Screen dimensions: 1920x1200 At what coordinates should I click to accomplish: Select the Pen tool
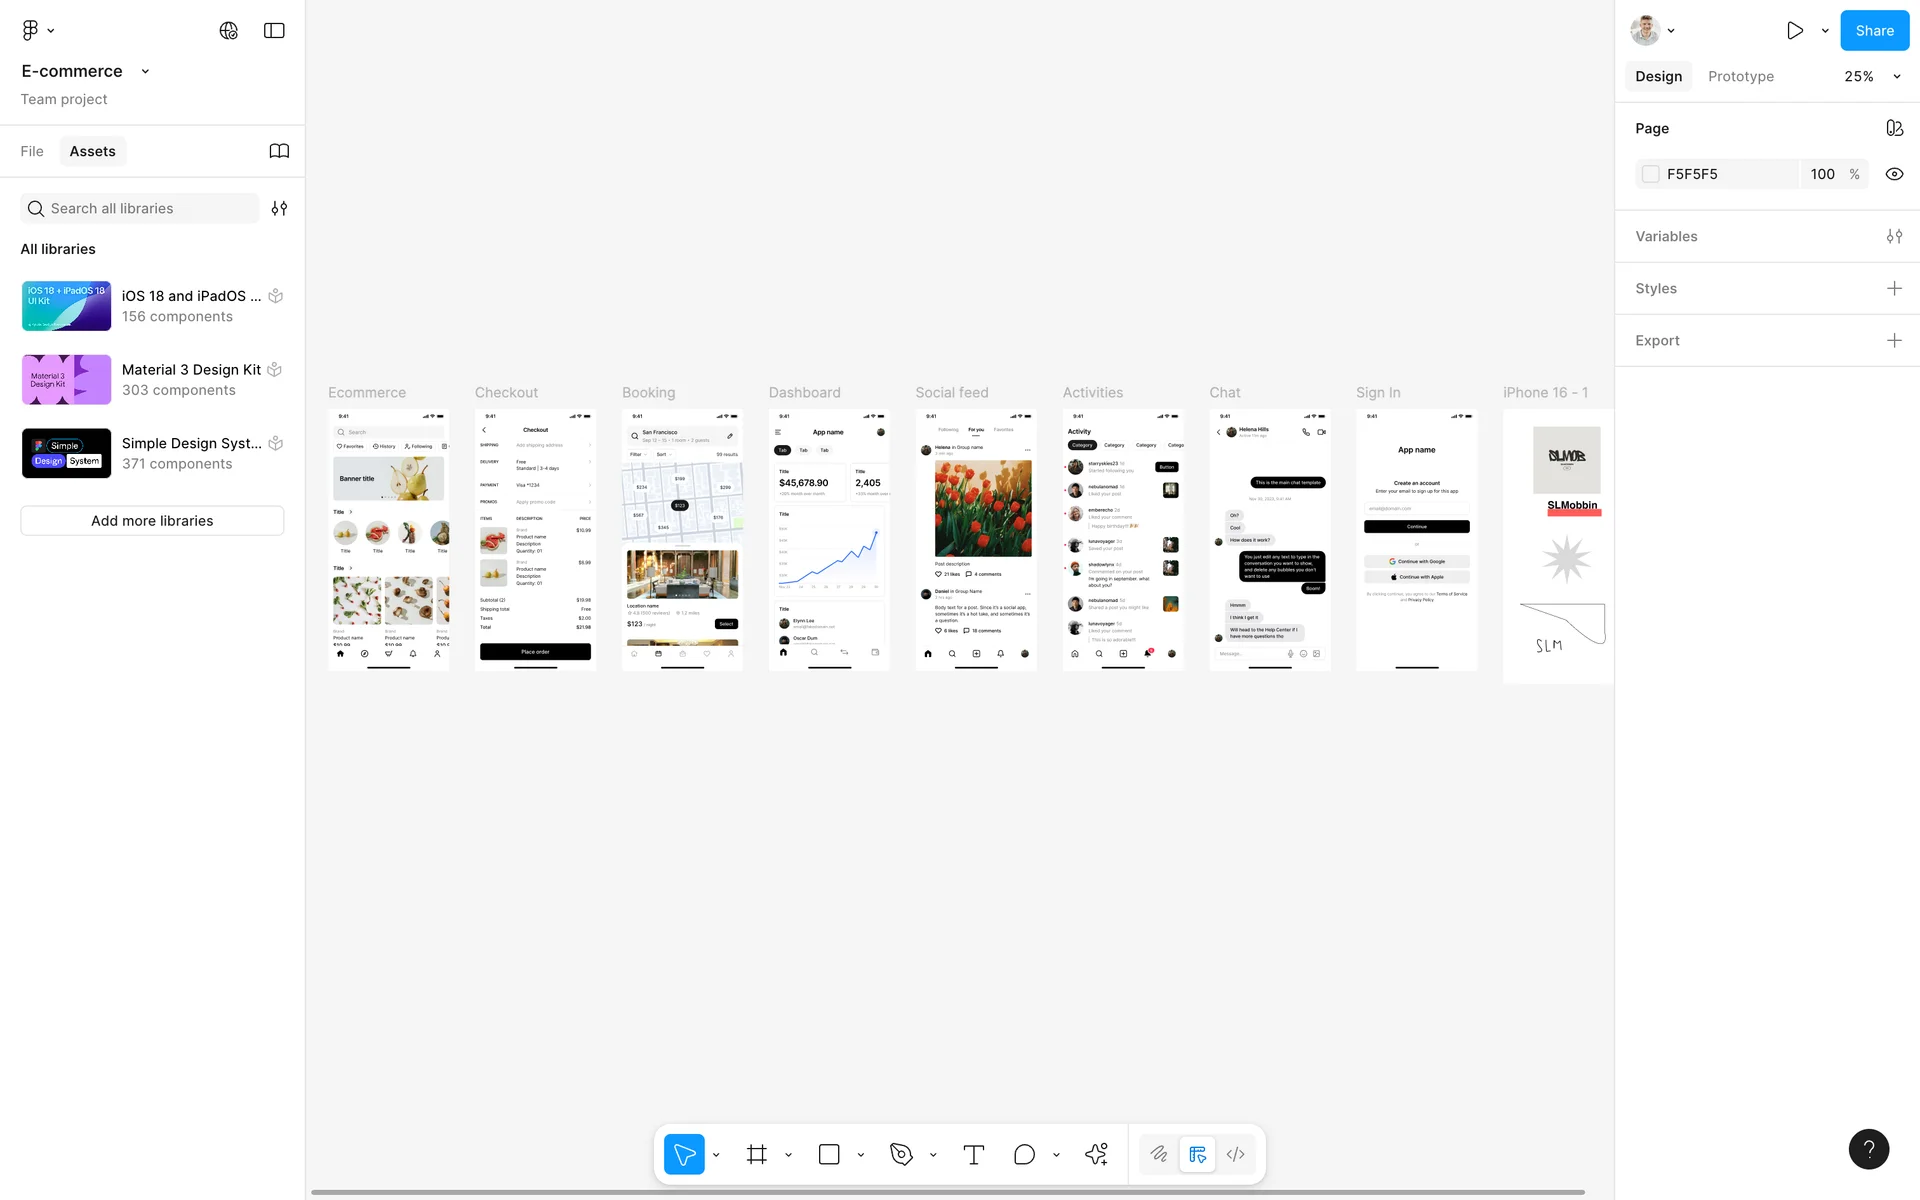click(901, 1154)
